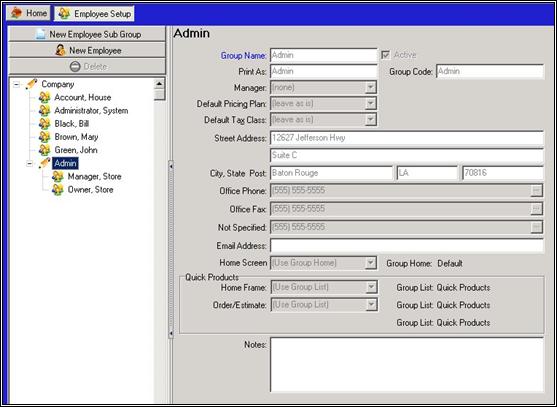Screen dimensions: 557x407
Task: Click the Employee Setup tab icon
Action: click(64, 13)
